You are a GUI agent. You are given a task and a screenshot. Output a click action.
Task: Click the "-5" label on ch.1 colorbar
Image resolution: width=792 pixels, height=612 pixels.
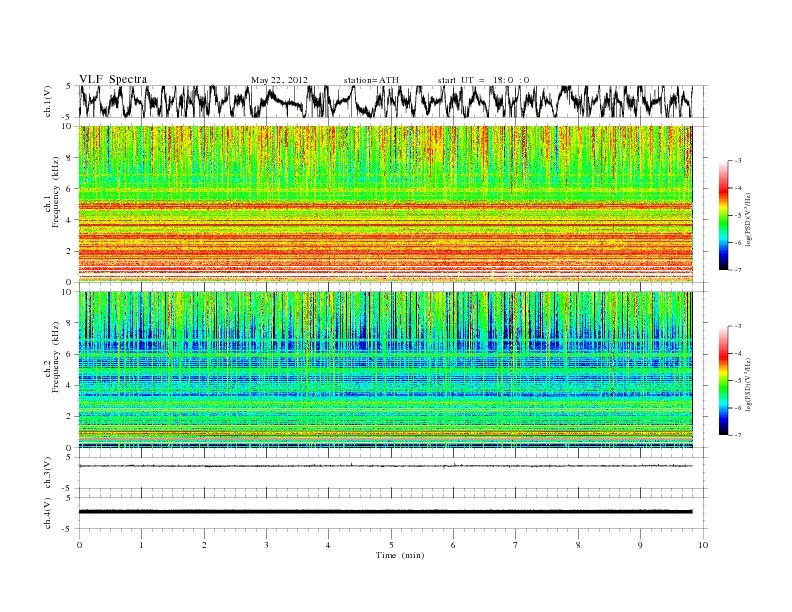pyautogui.click(x=738, y=215)
